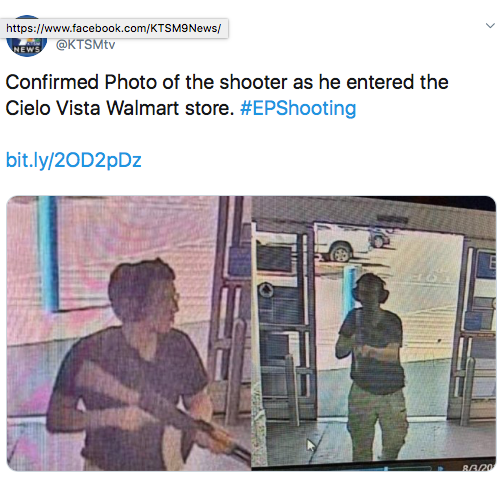Click the facebook.com/KTSM9News URL tooltip
Image resolution: width=504 pixels, height=490 pixels.
(114, 28)
